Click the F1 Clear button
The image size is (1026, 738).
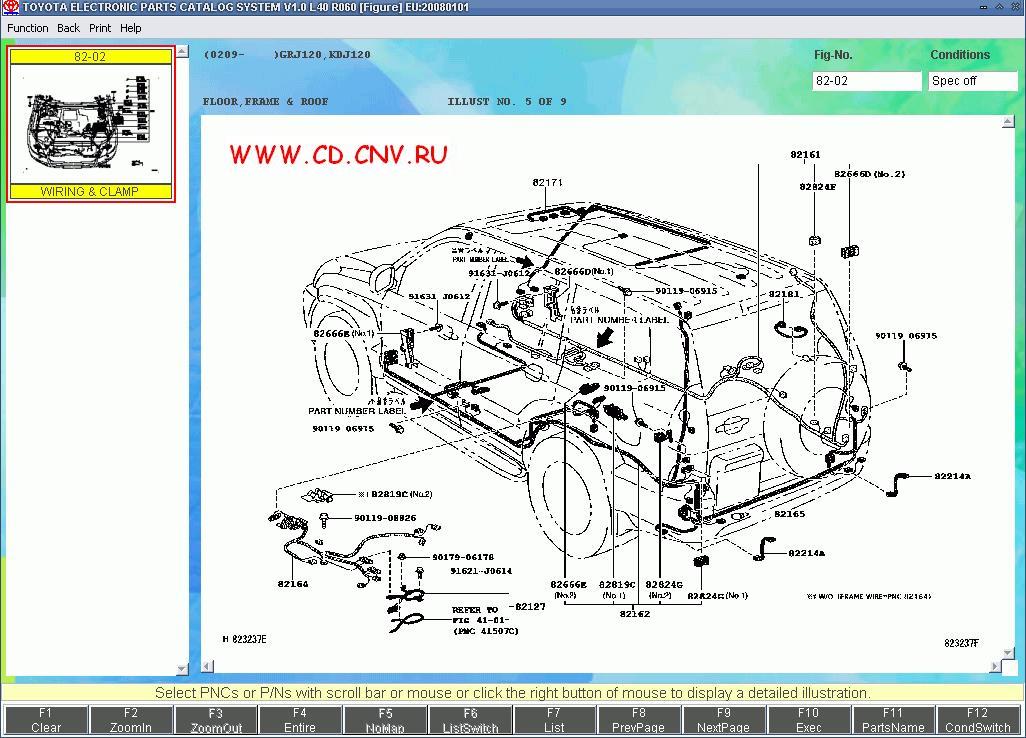click(x=45, y=720)
